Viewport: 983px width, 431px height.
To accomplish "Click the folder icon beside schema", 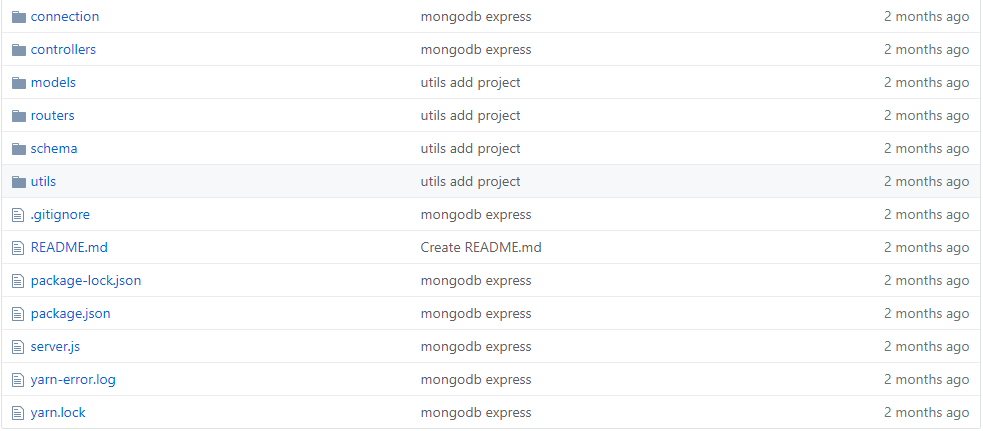I will 19,149.
